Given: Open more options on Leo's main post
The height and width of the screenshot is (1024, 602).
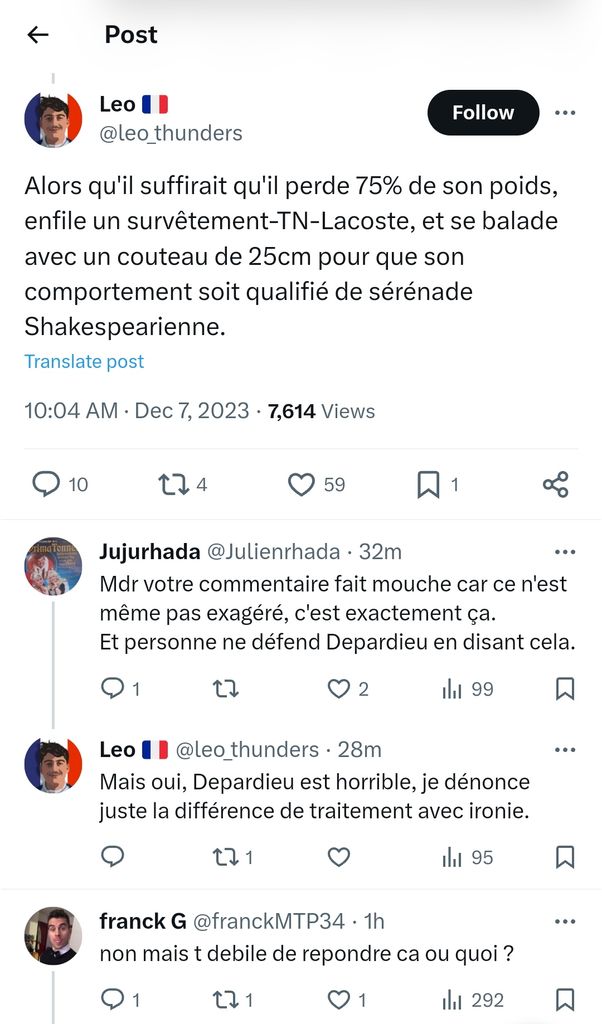Looking at the screenshot, I should coord(565,113).
